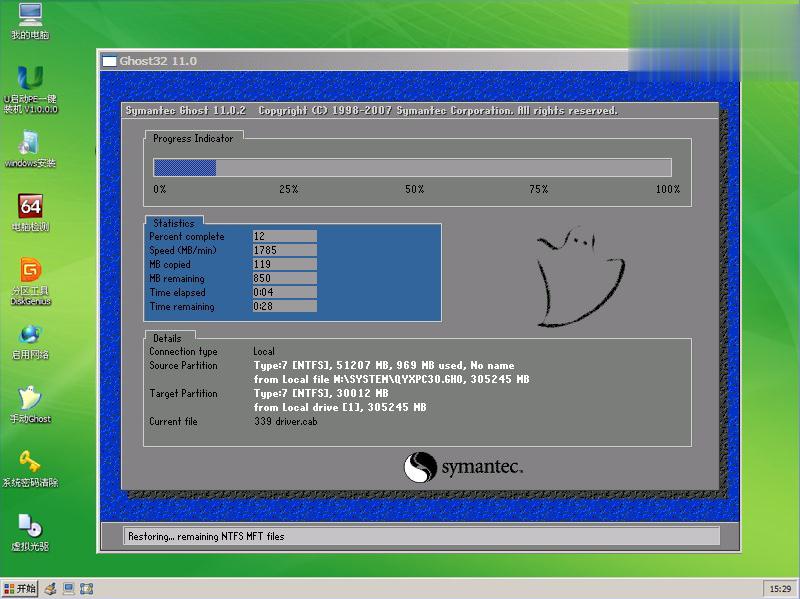Click the 100% progress scale label

[668, 189]
